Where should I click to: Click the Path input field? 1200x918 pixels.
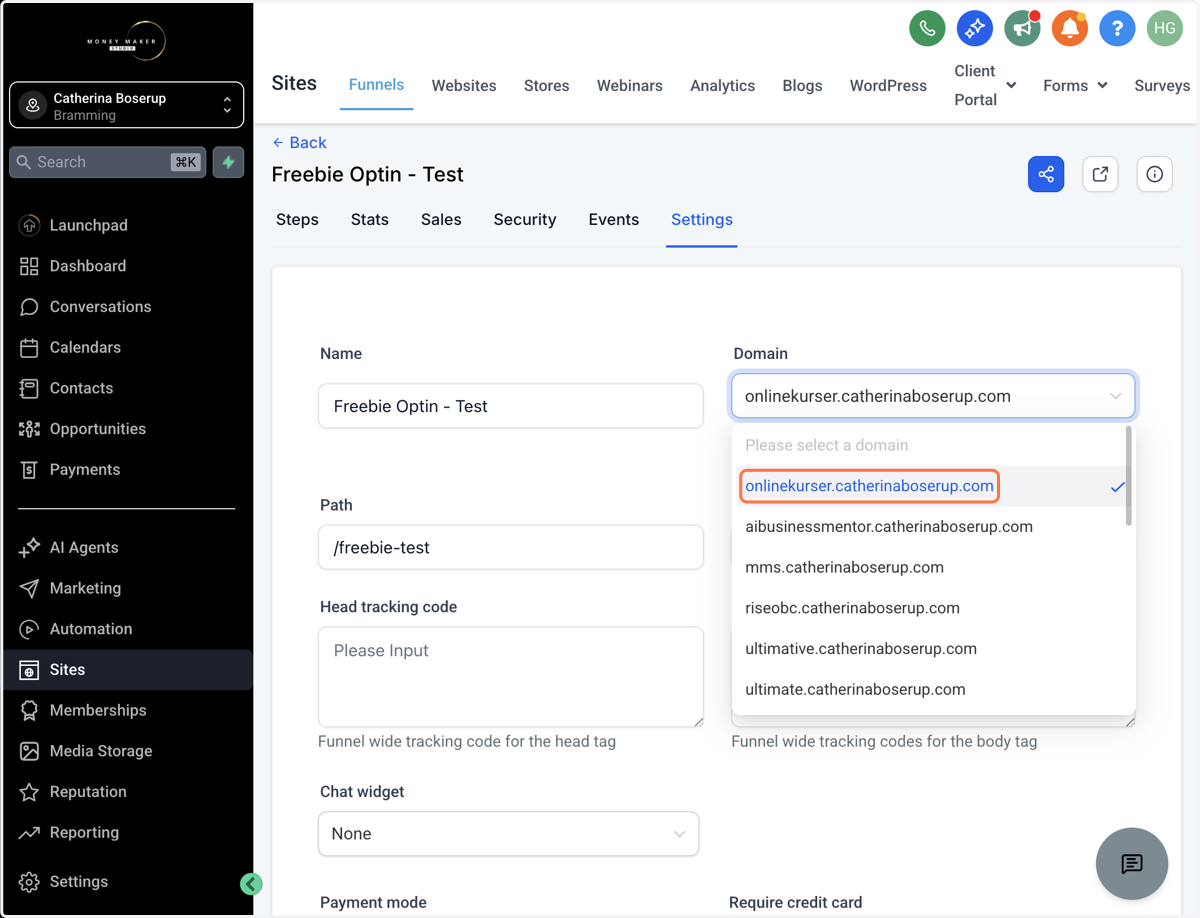pos(511,548)
